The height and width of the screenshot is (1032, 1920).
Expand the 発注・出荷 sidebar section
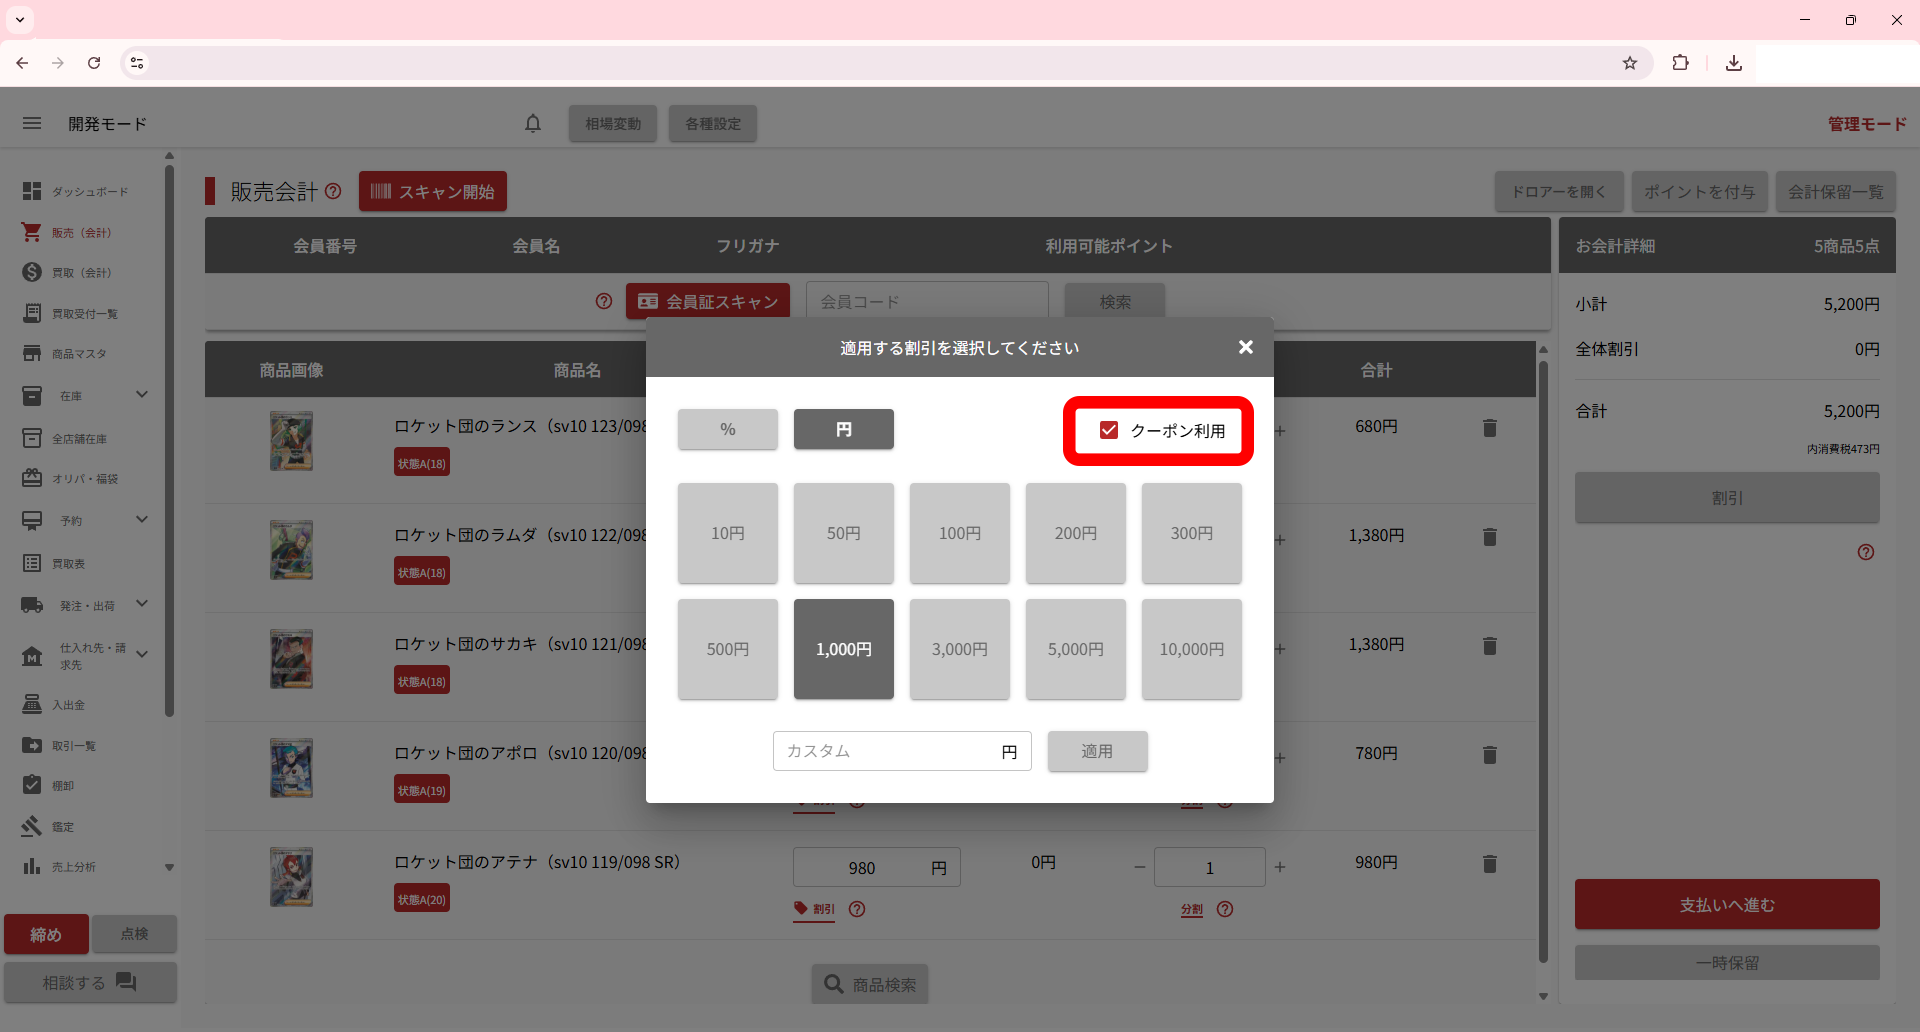(x=142, y=604)
